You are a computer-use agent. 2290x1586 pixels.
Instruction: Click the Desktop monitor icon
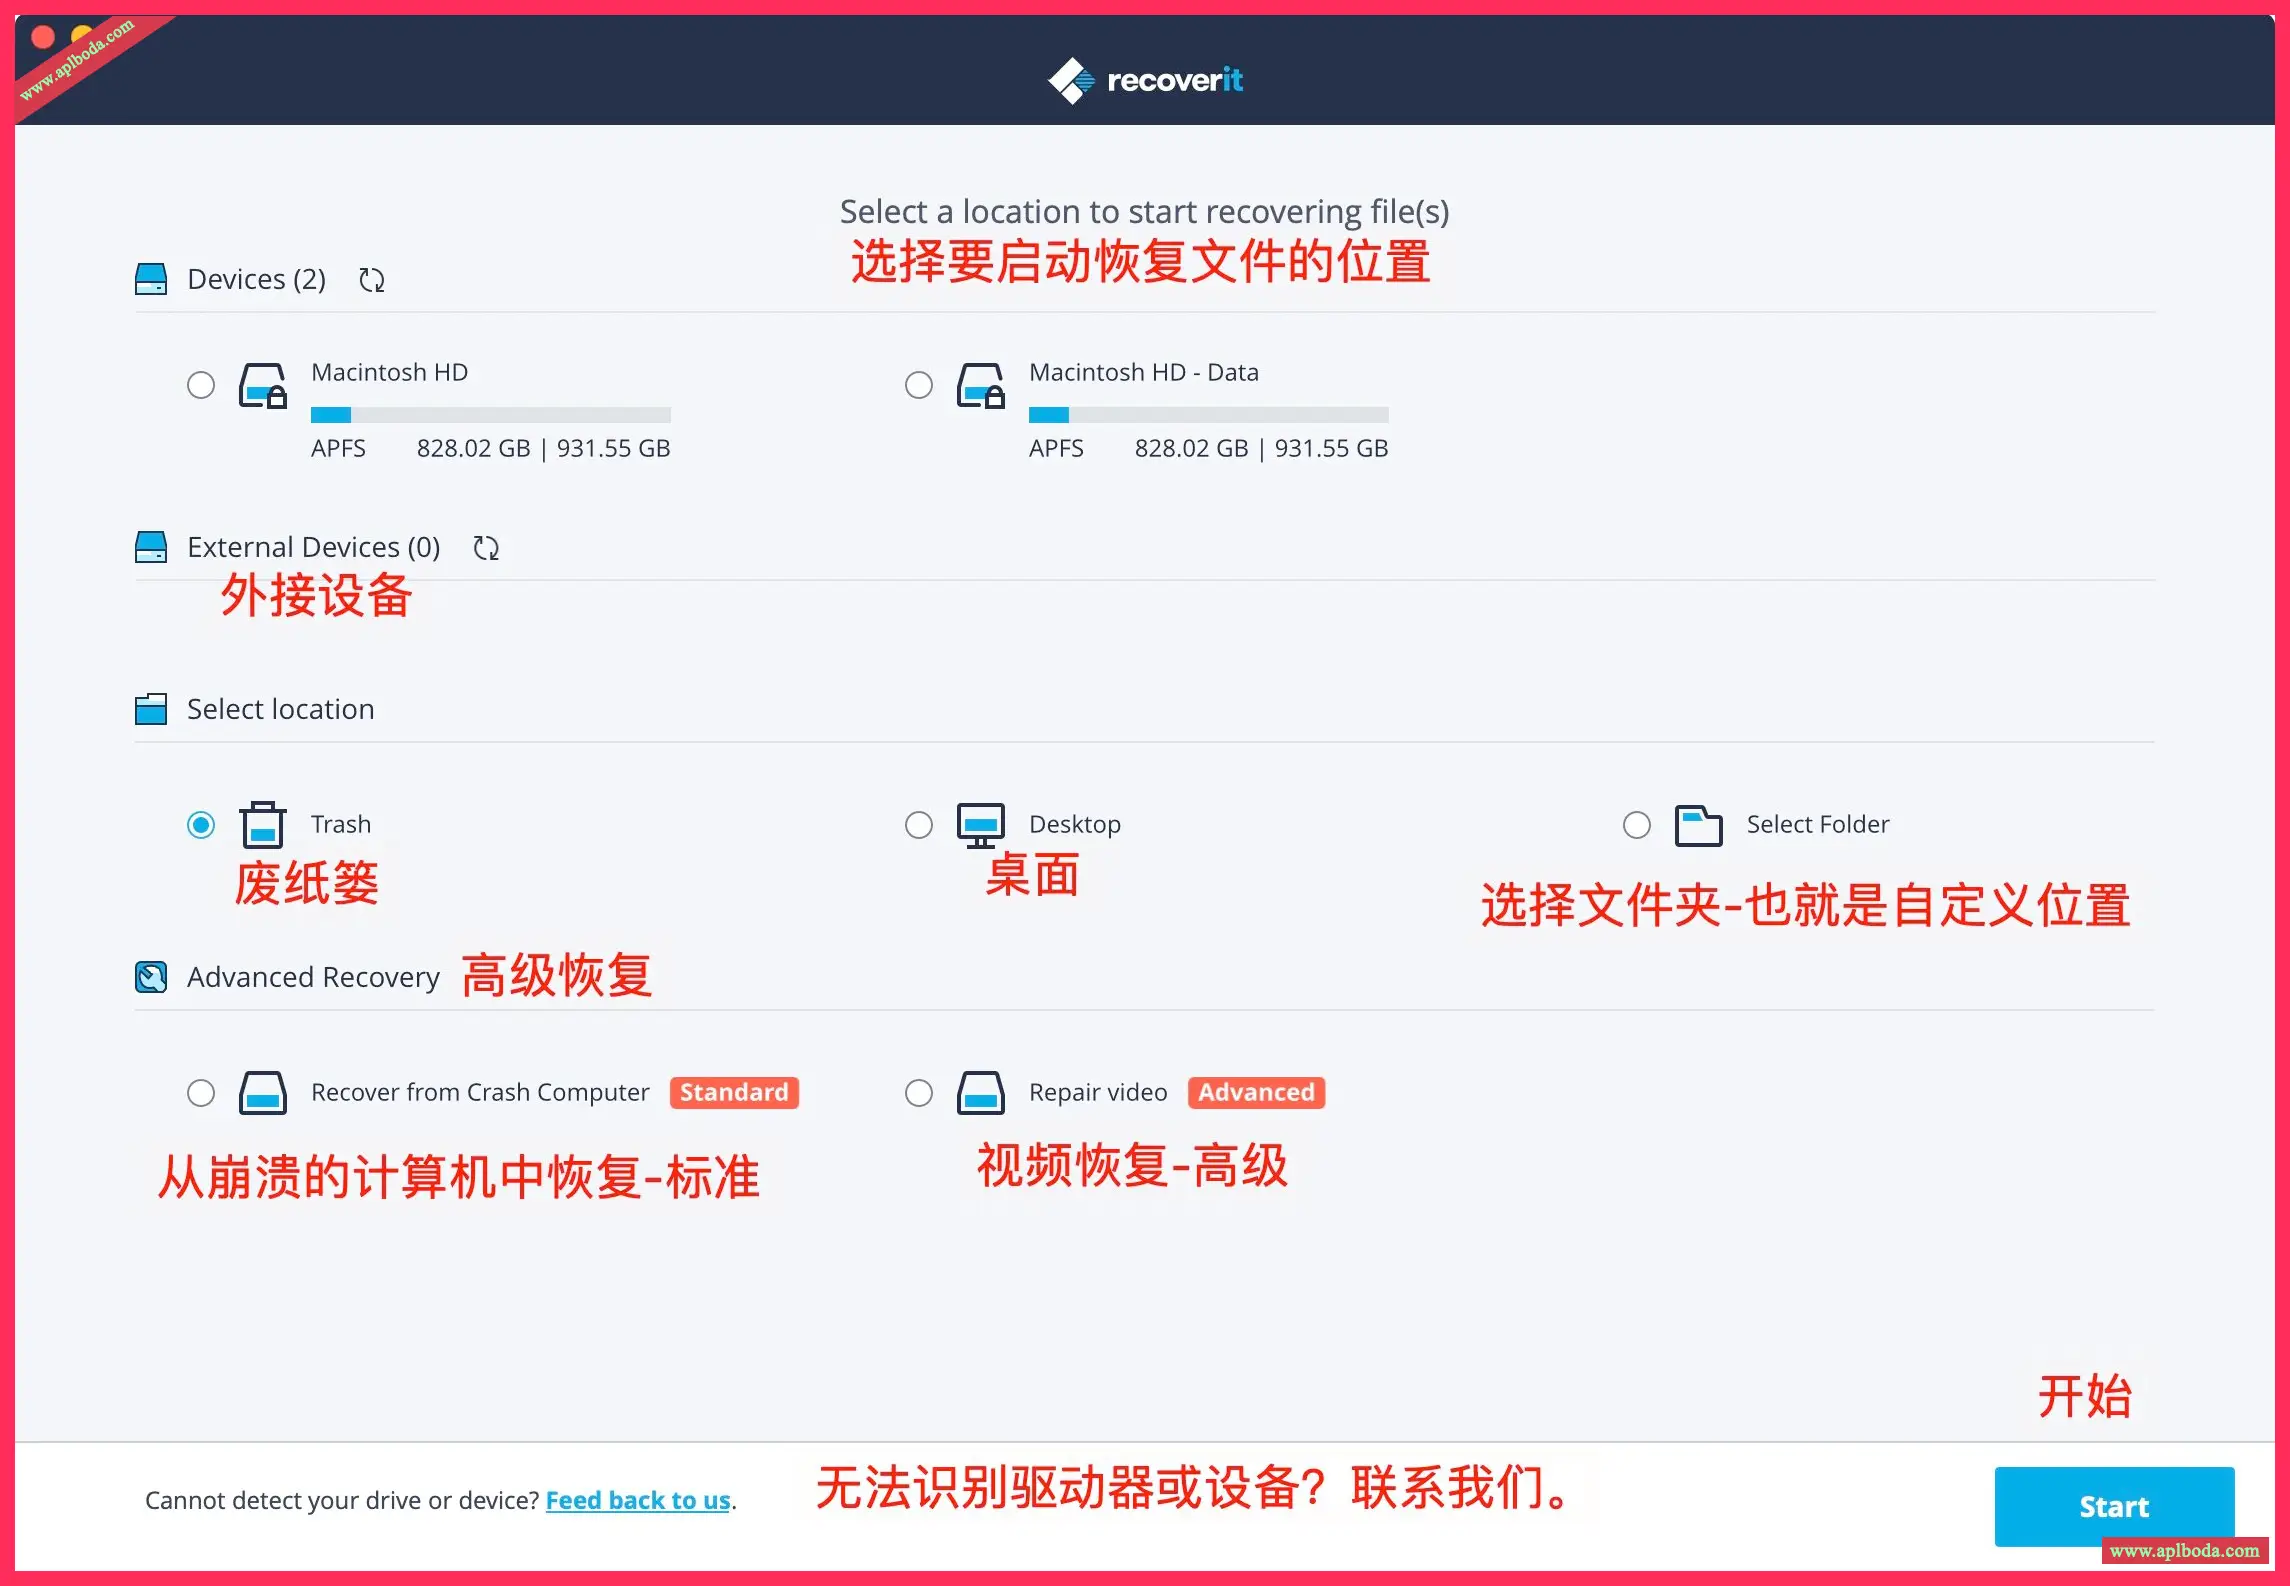pos(981,825)
